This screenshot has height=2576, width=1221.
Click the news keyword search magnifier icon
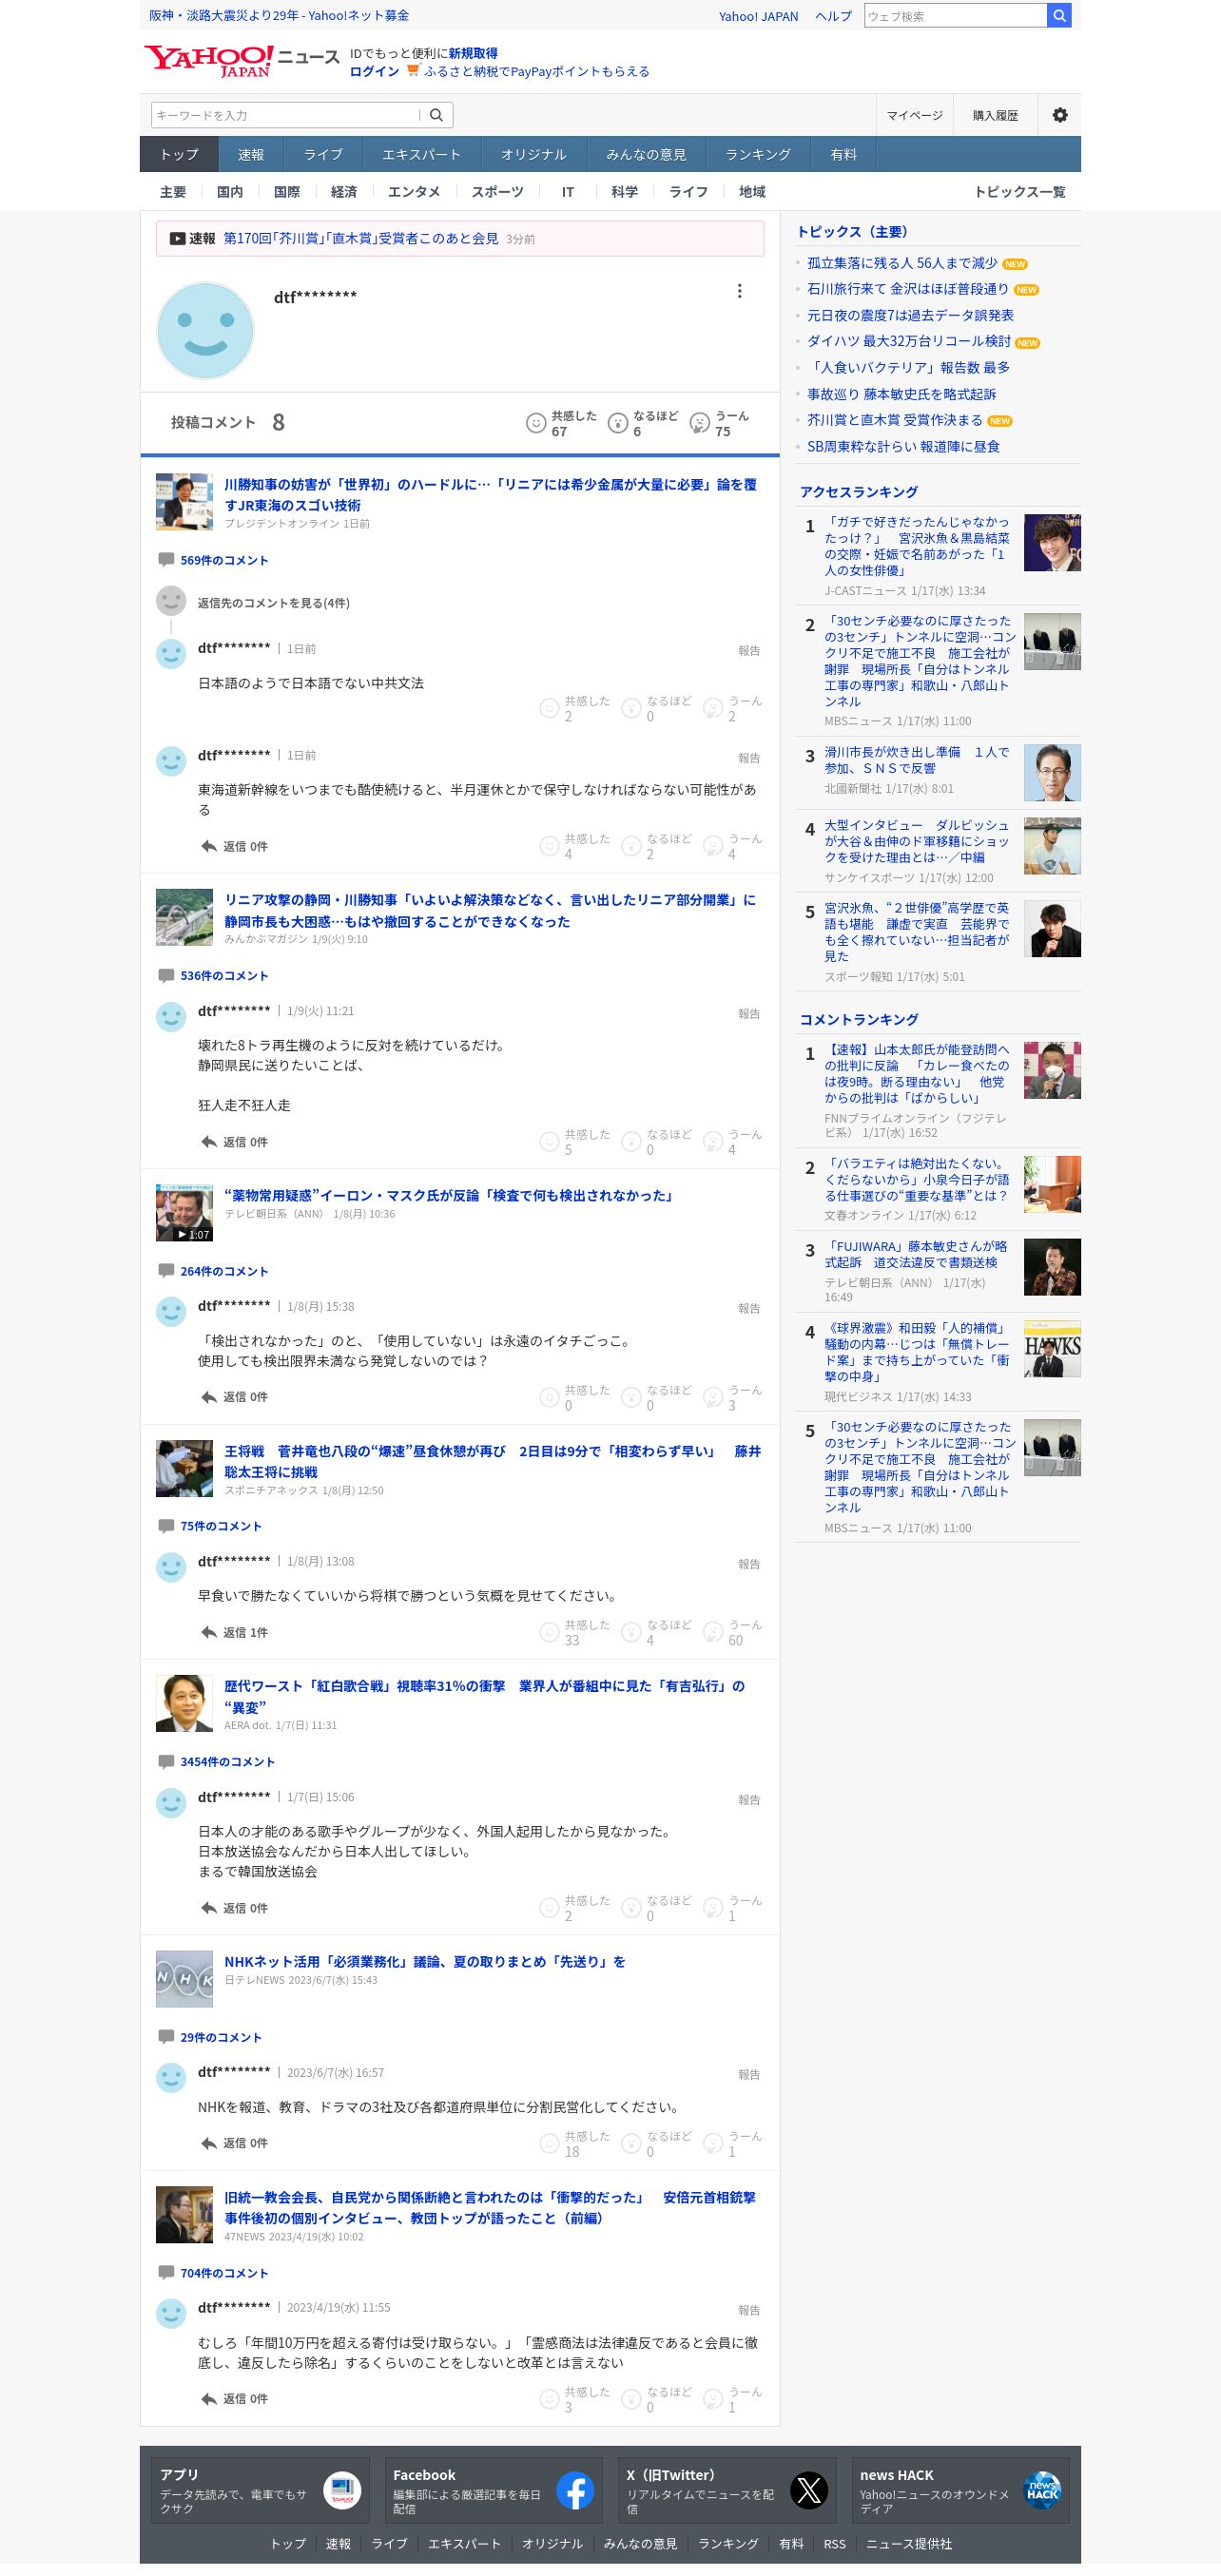(x=436, y=115)
